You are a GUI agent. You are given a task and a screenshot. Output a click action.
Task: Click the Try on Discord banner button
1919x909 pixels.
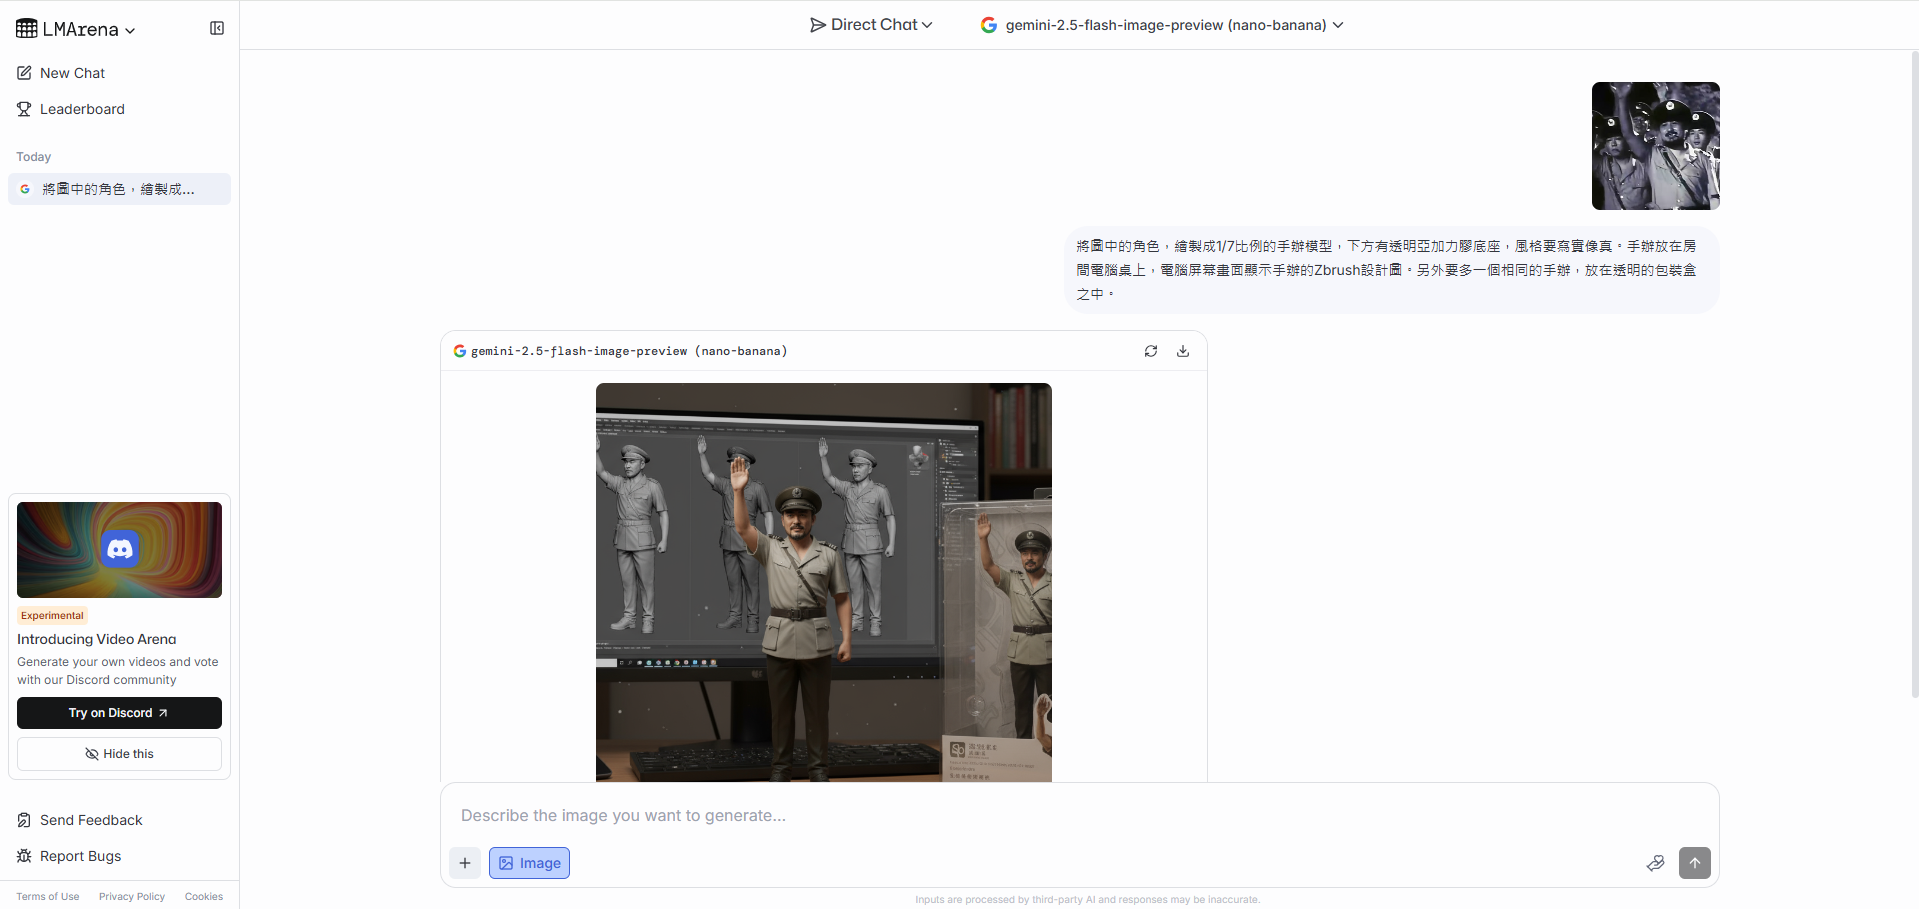tap(119, 712)
